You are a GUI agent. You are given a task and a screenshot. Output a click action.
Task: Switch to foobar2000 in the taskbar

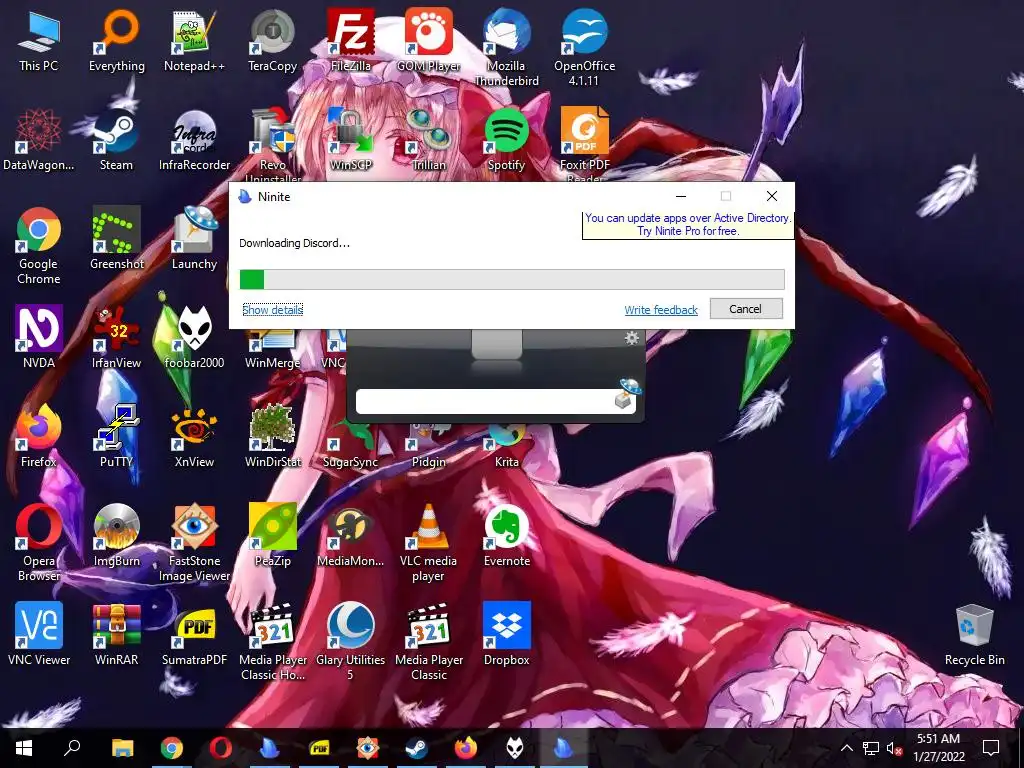click(515, 748)
